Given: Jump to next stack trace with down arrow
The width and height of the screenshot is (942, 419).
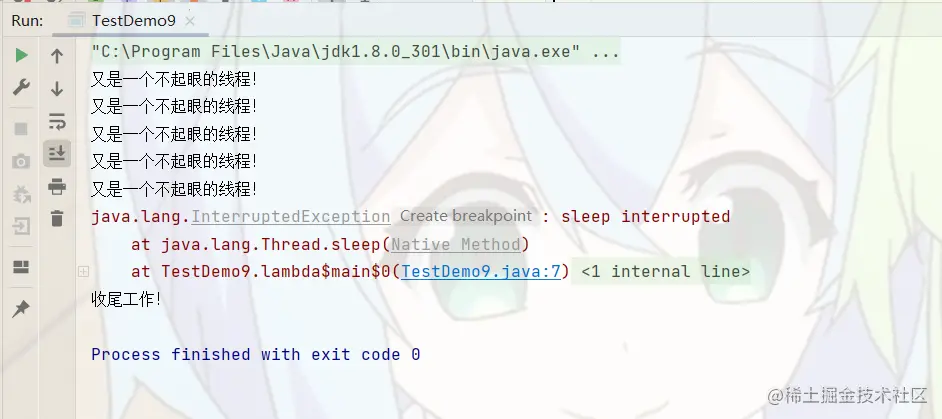Looking at the screenshot, I should (57, 89).
